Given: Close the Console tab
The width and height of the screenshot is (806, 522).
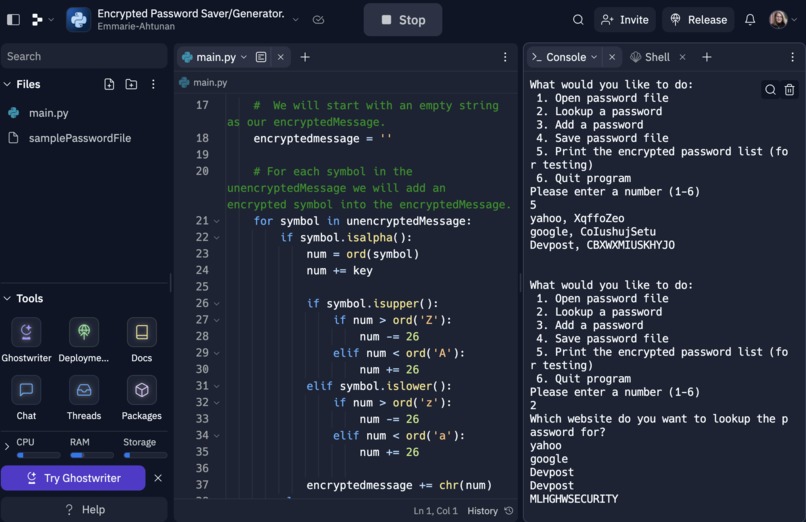Looking at the screenshot, I should coord(612,57).
